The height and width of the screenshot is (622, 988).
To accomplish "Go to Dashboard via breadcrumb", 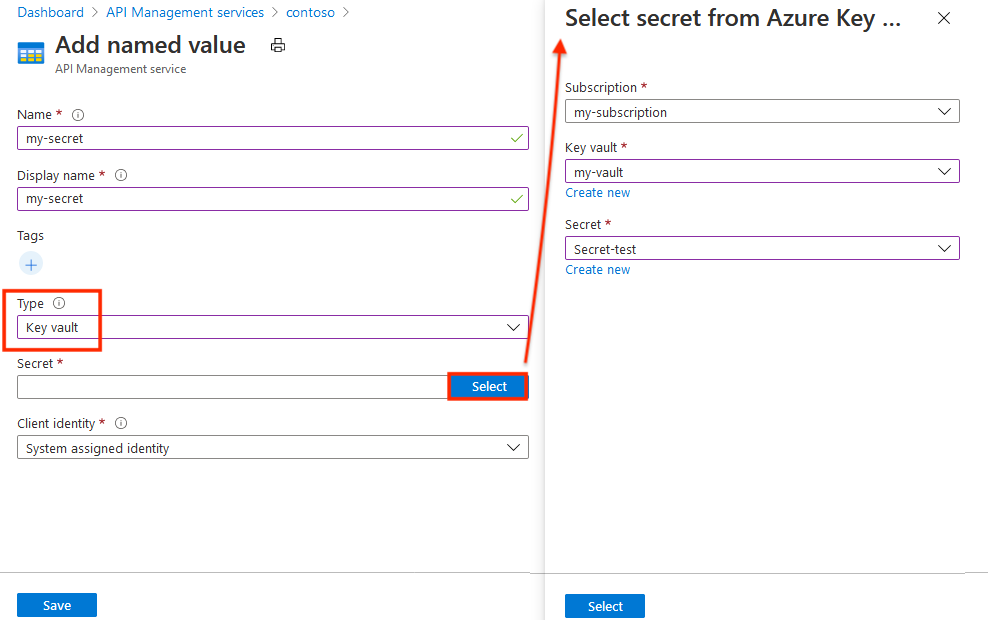I will coord(50,12).
